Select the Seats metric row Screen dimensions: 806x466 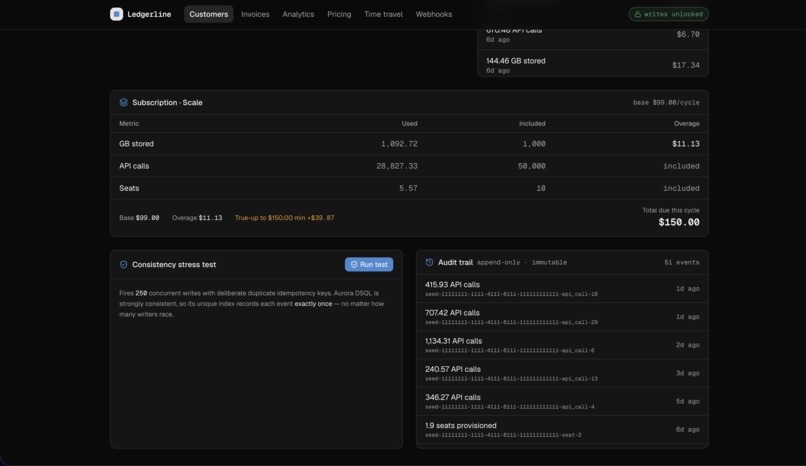(x=409, y=188)
